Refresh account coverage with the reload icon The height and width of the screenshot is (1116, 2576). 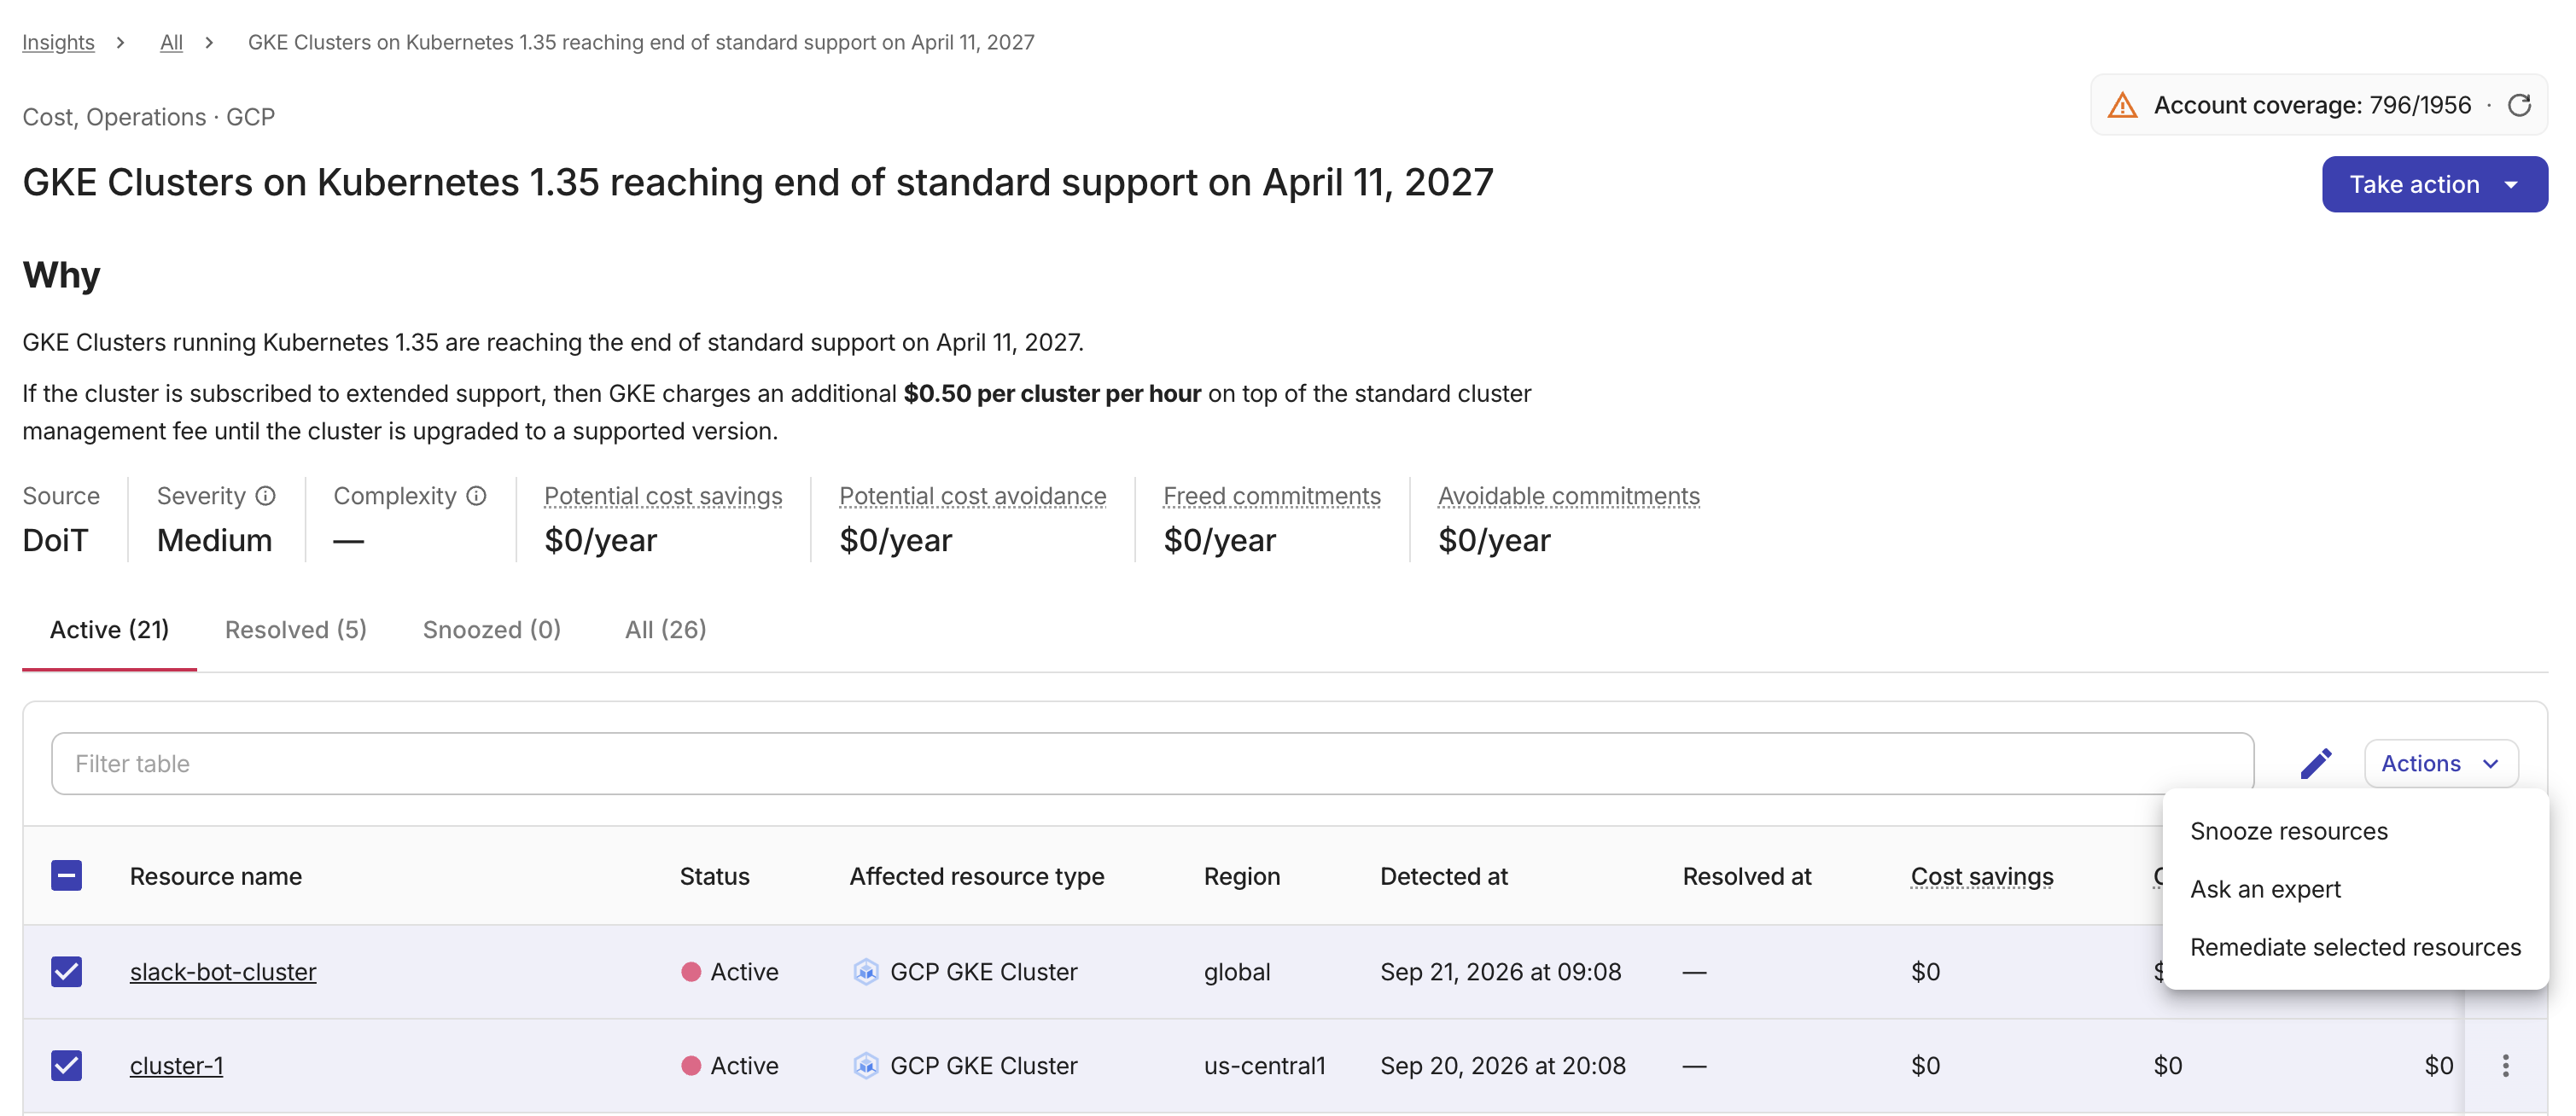click(2519, 105)
